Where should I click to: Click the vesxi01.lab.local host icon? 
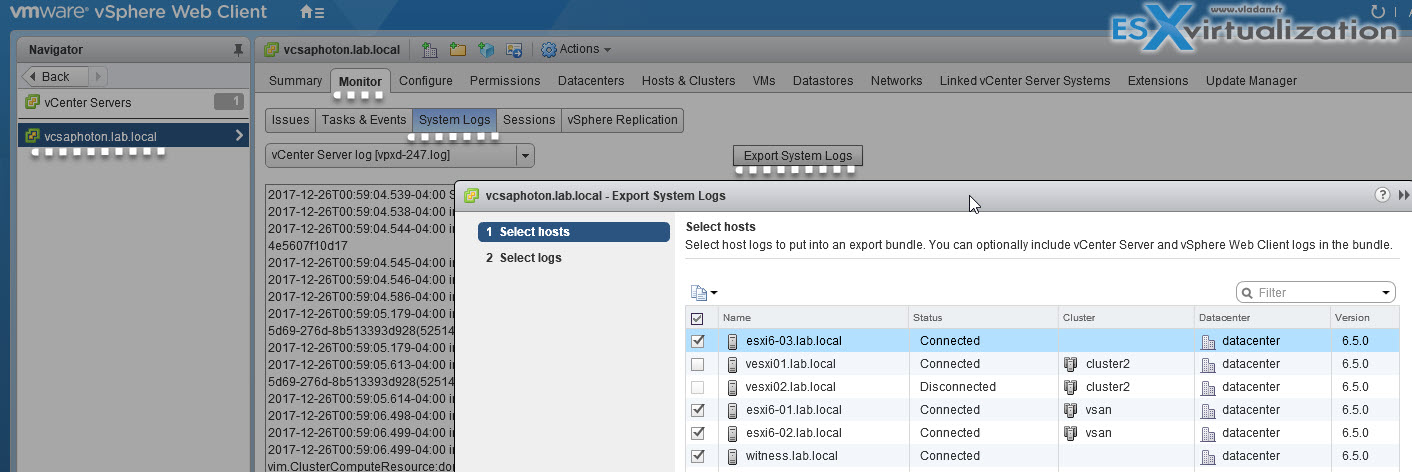(733, 364)
